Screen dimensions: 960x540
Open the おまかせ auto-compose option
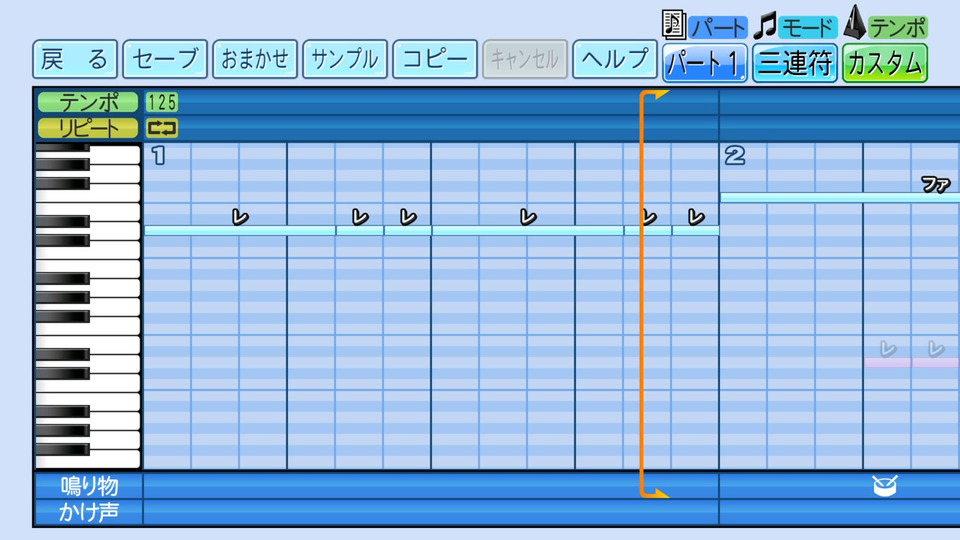click(x=255, y=59)
